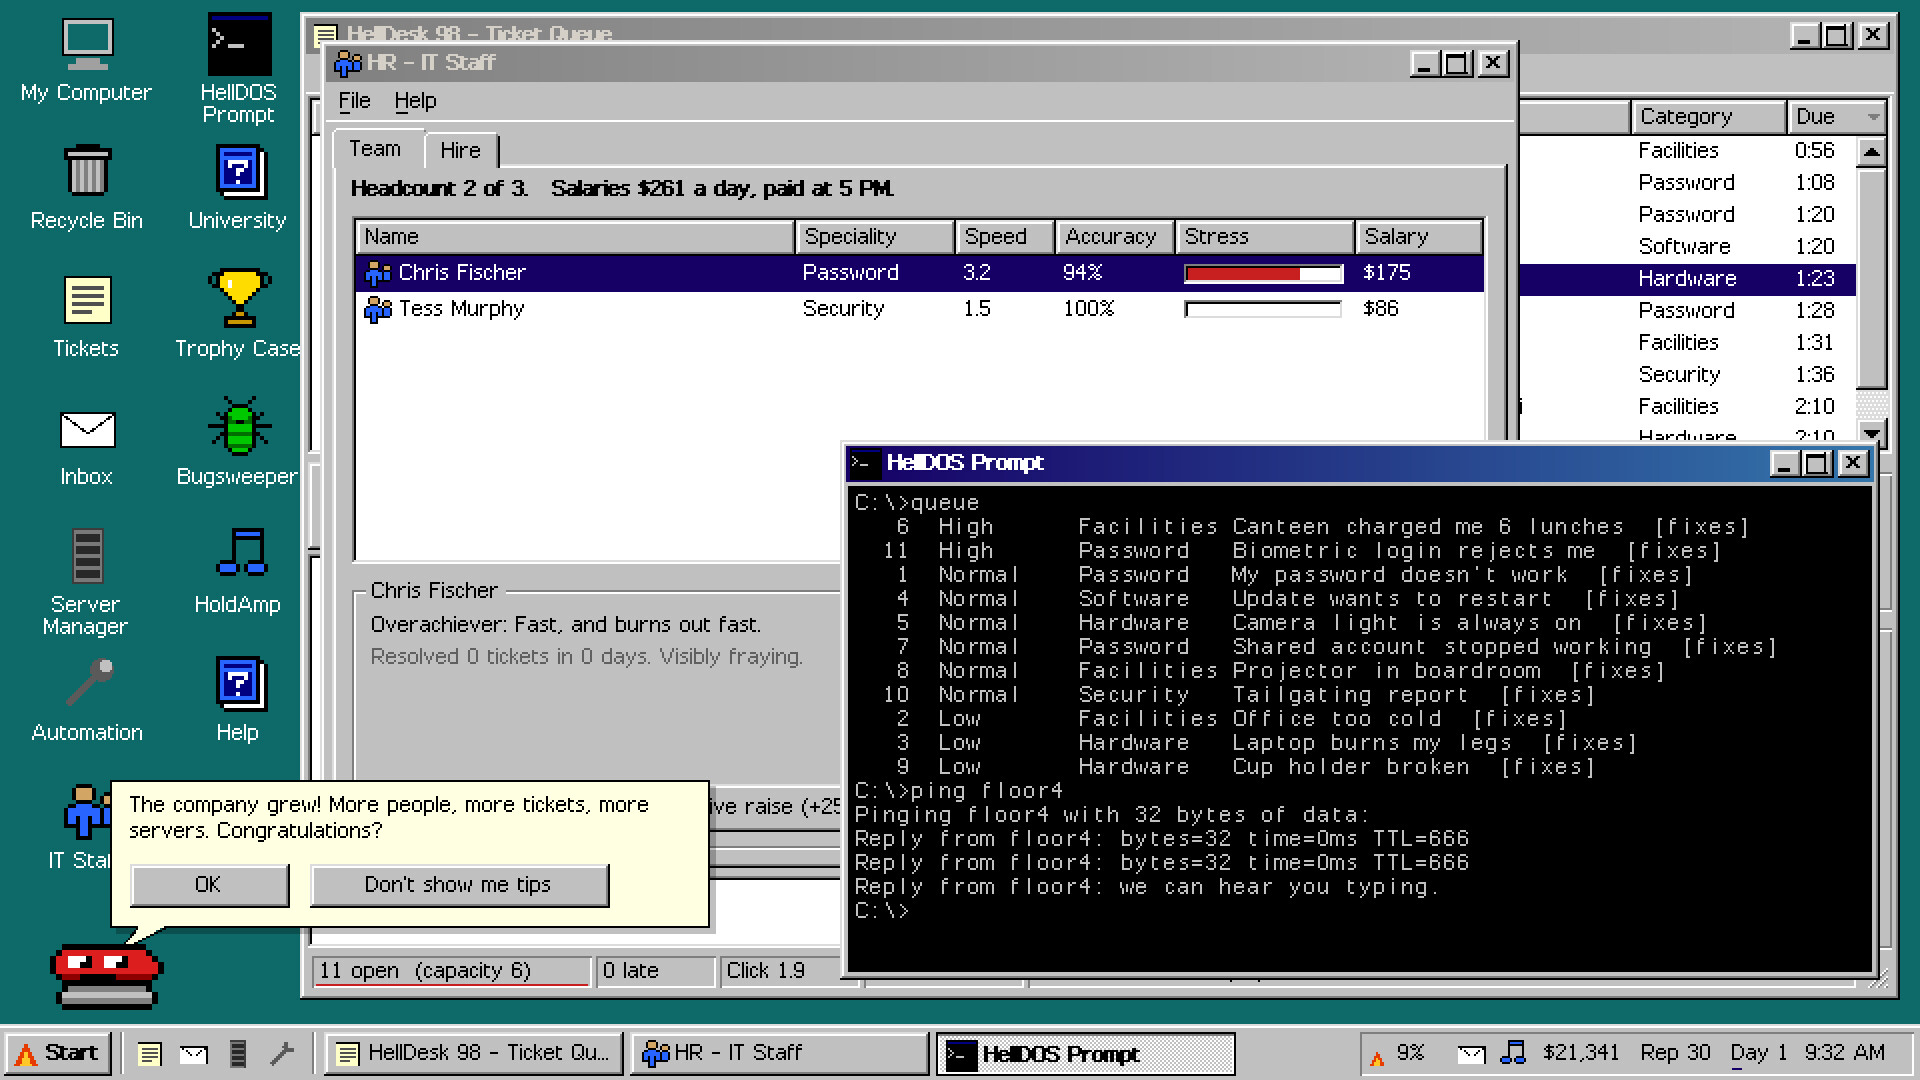1920x1080 pixels.
Task: Select the Team tab
Action: 375,148
